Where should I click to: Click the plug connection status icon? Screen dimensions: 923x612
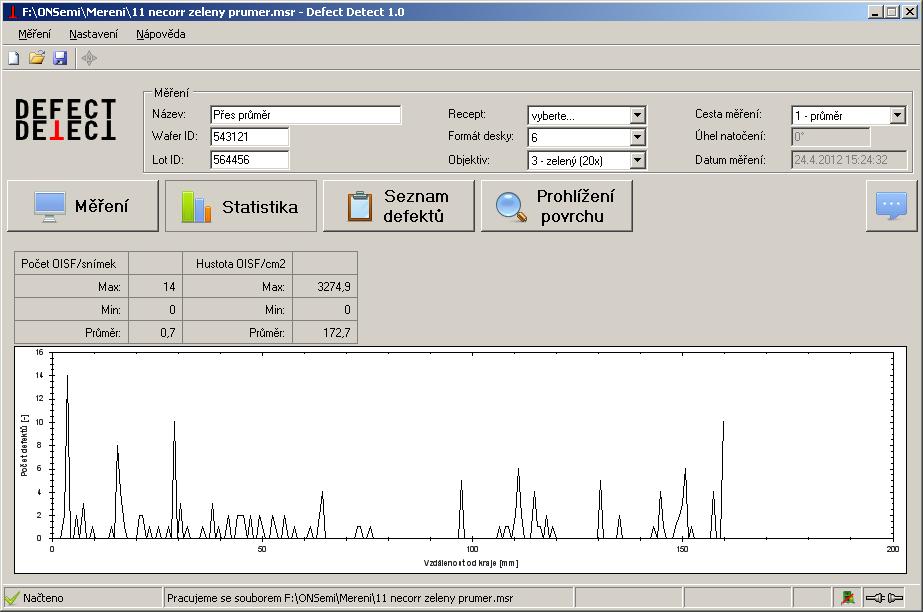point(884,598)
